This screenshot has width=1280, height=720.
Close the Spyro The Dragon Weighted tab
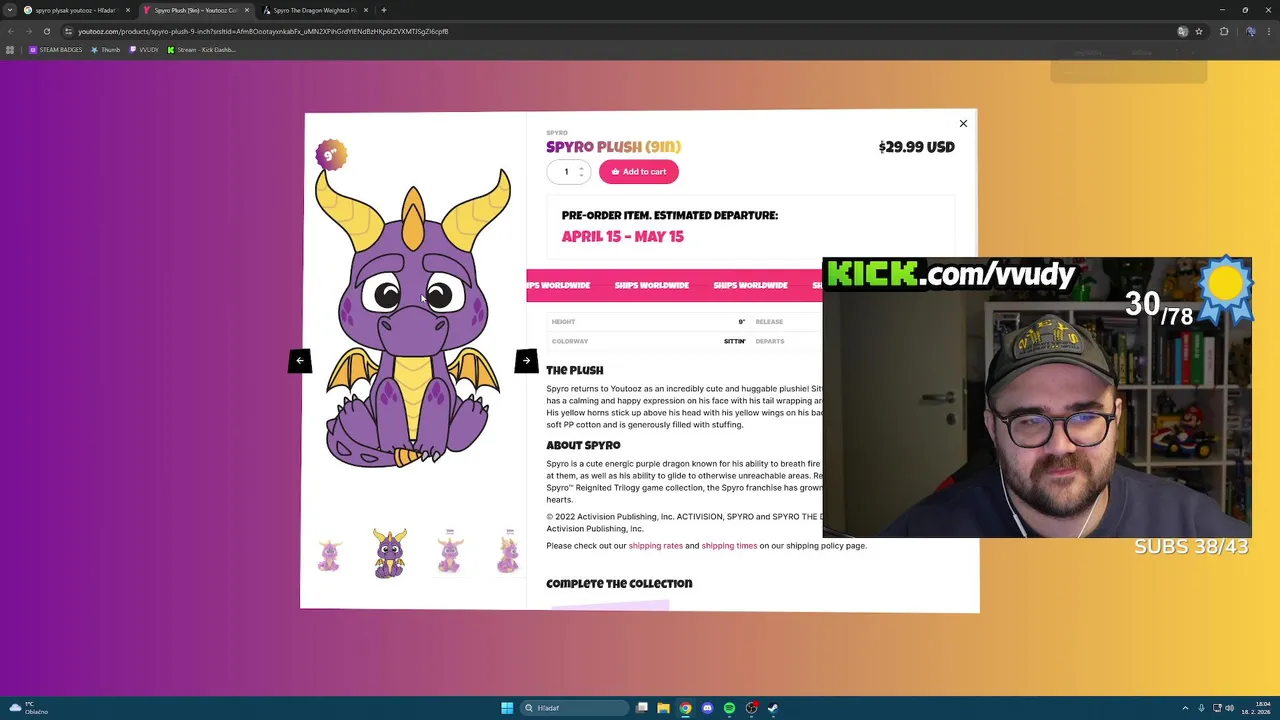click(366, 10)
